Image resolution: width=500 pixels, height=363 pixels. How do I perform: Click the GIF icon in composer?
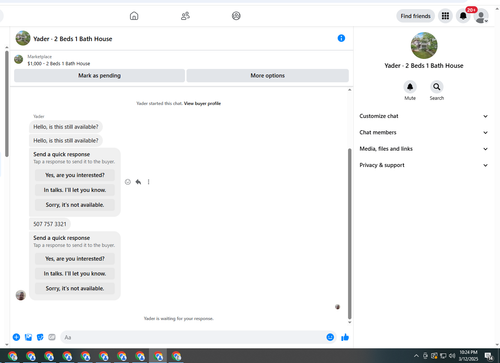tap(52, 337)
